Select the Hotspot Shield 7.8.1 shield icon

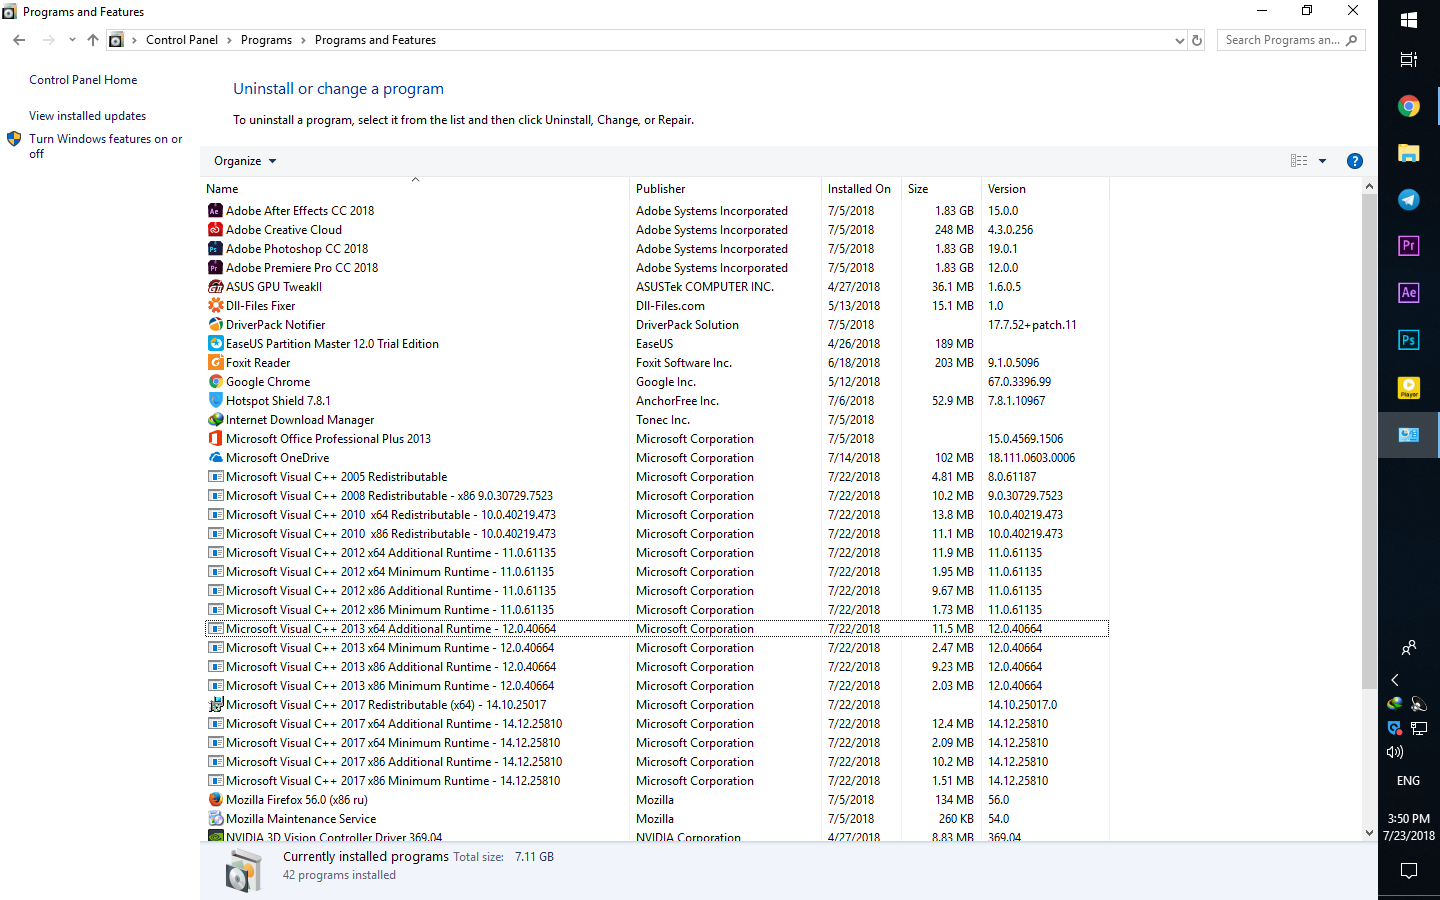(x=215, y=401)
